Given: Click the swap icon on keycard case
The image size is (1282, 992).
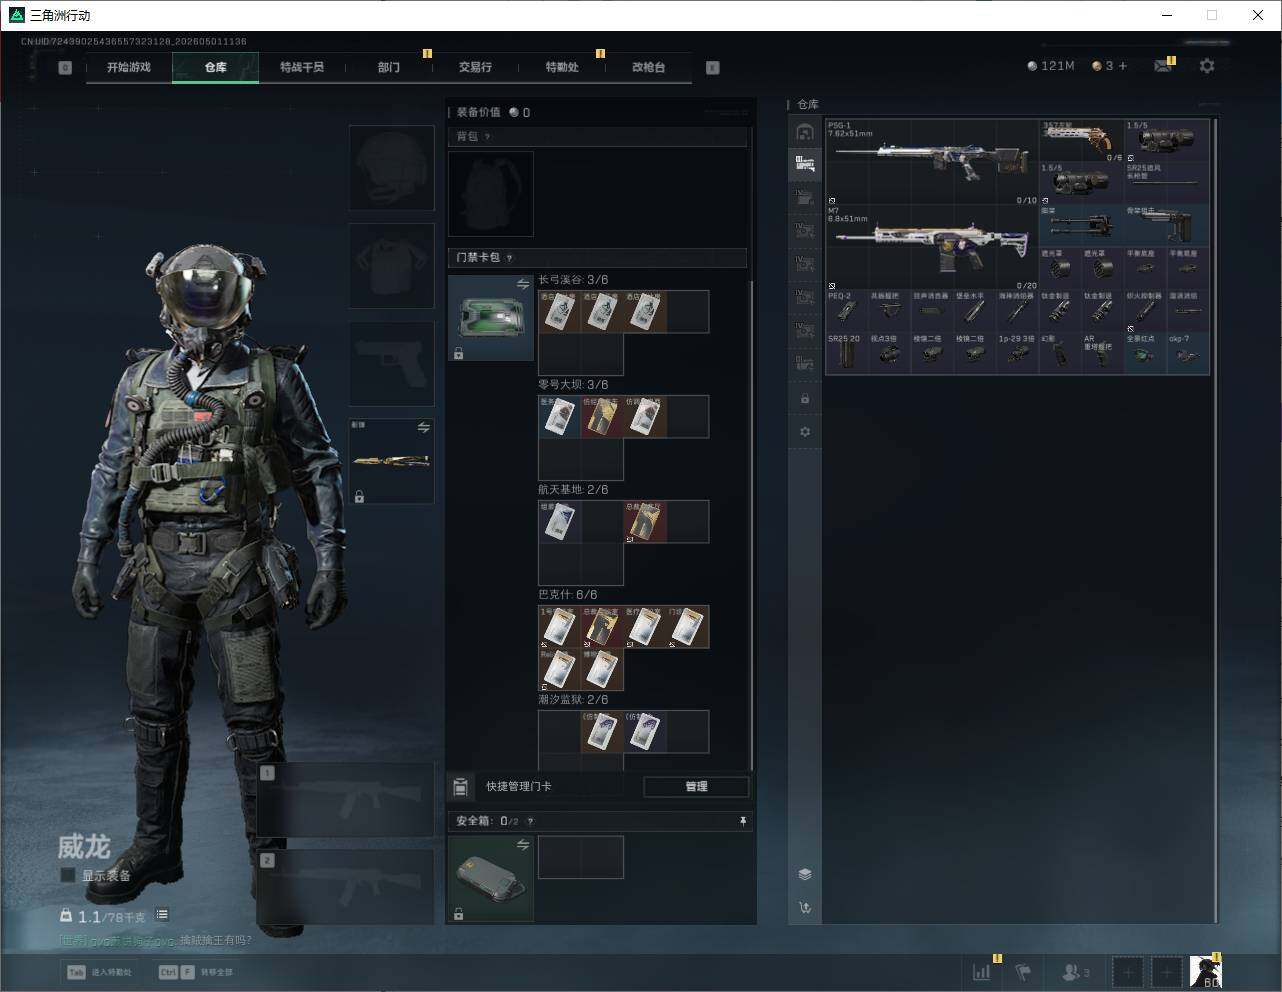Looking at the screenshot, I should pos(523,285).
